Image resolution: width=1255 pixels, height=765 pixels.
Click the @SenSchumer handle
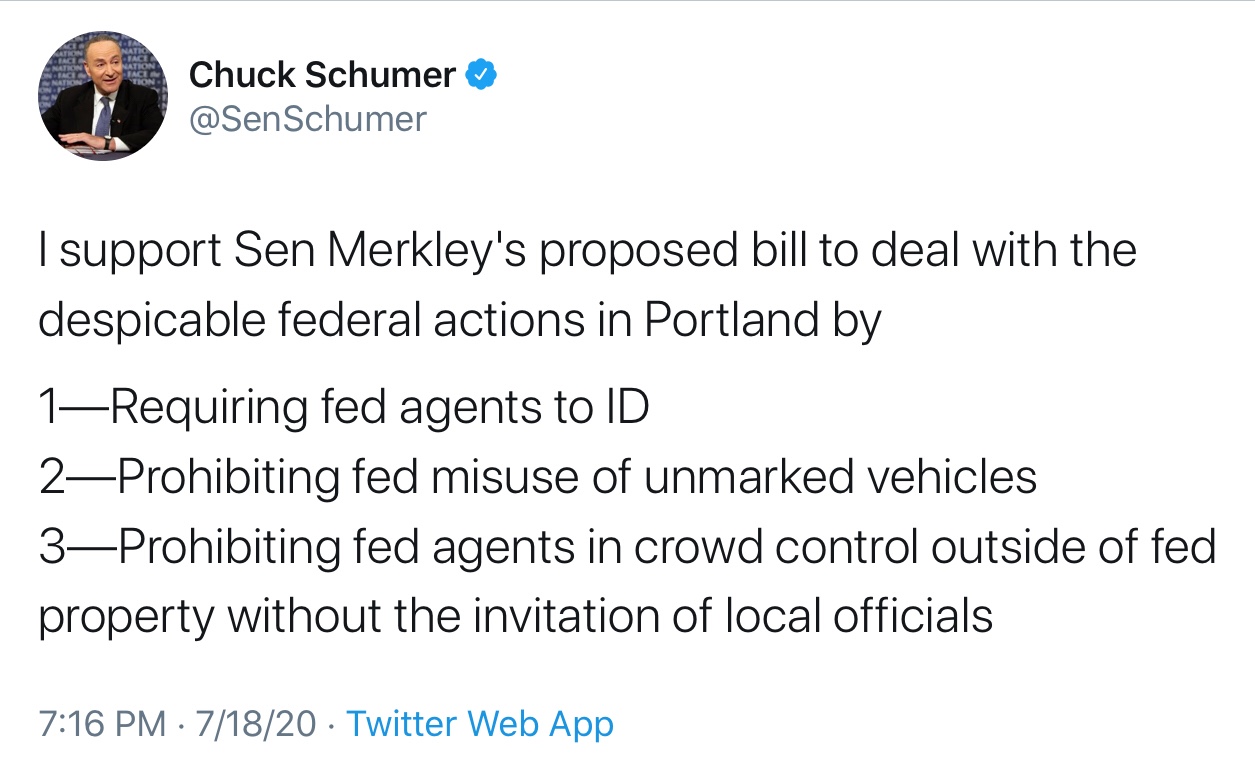pos(308,119)
